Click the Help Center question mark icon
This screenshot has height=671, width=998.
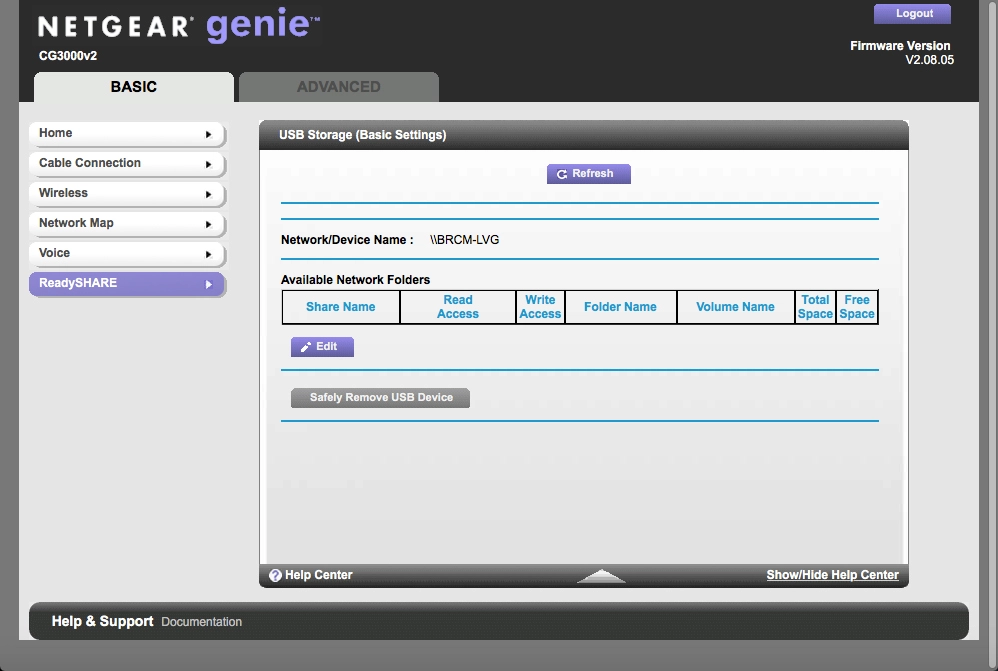275,575
